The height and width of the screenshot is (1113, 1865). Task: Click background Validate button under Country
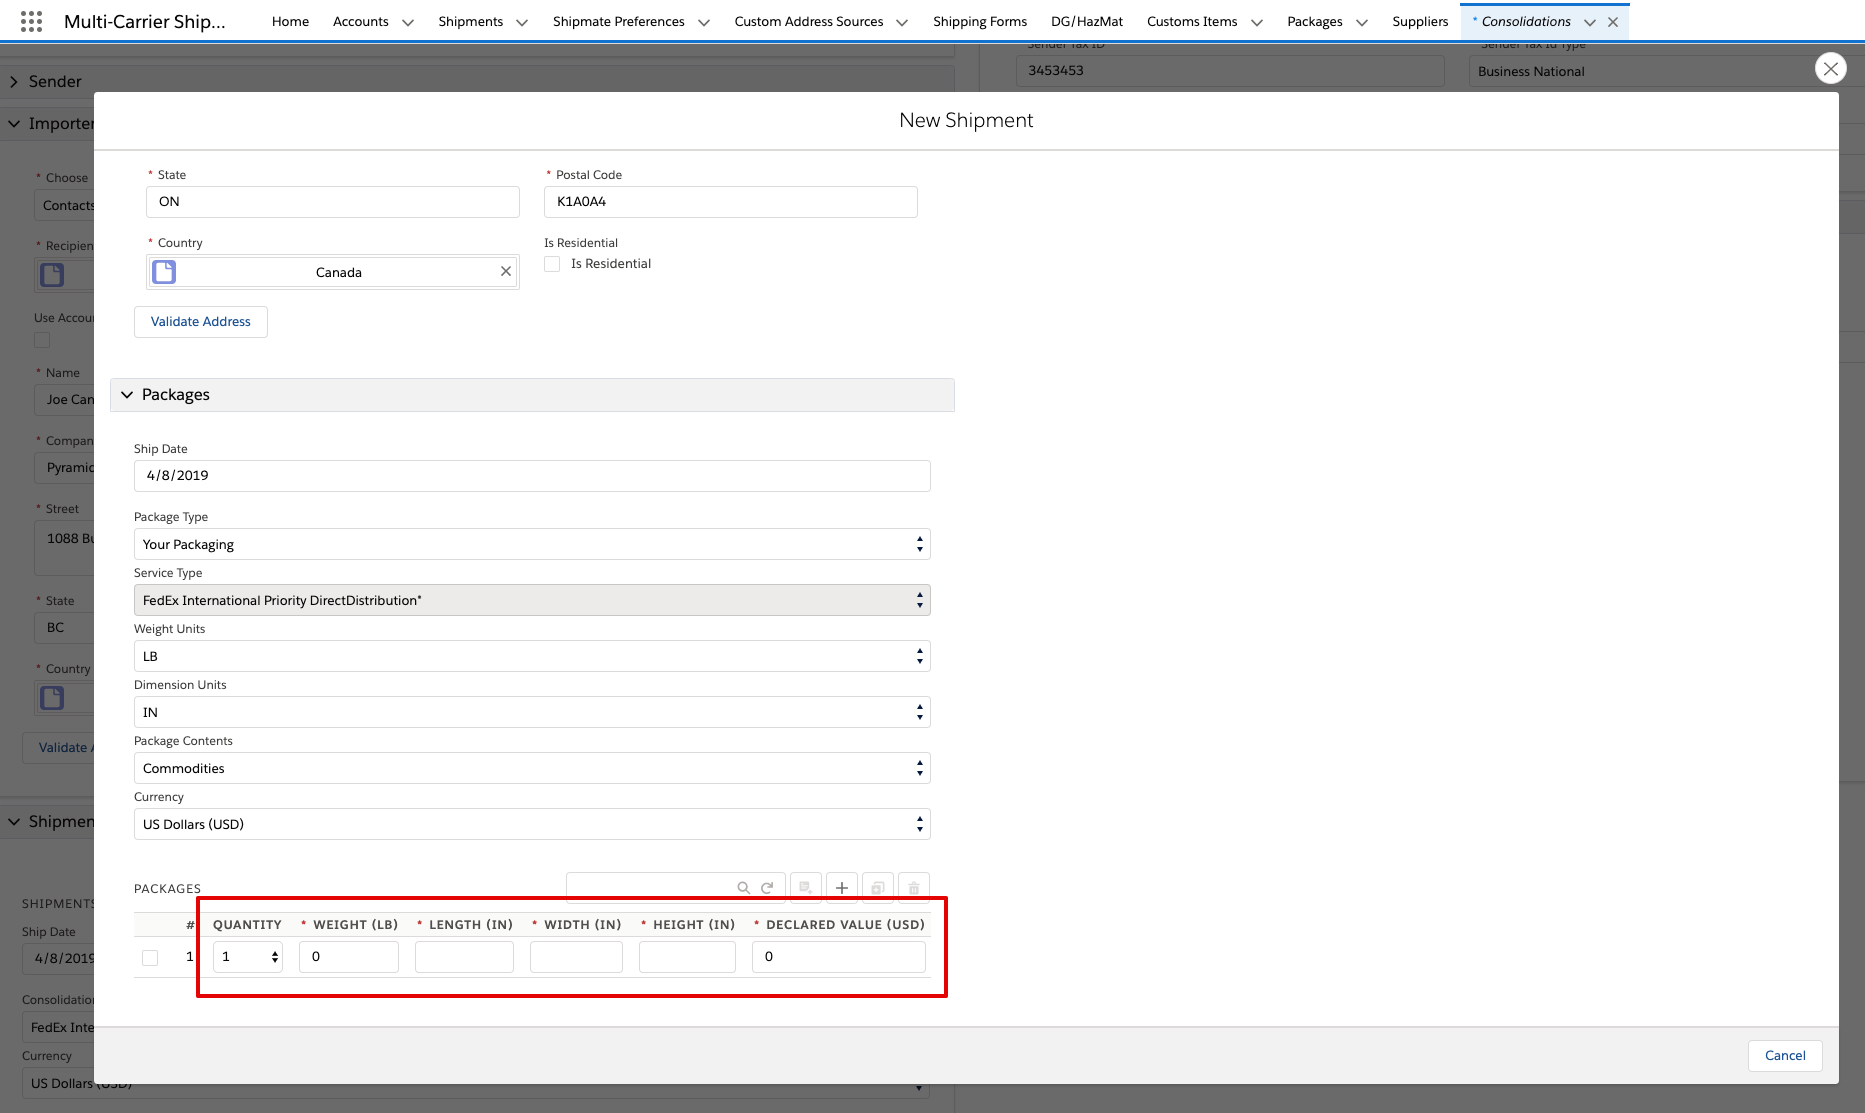59,747
